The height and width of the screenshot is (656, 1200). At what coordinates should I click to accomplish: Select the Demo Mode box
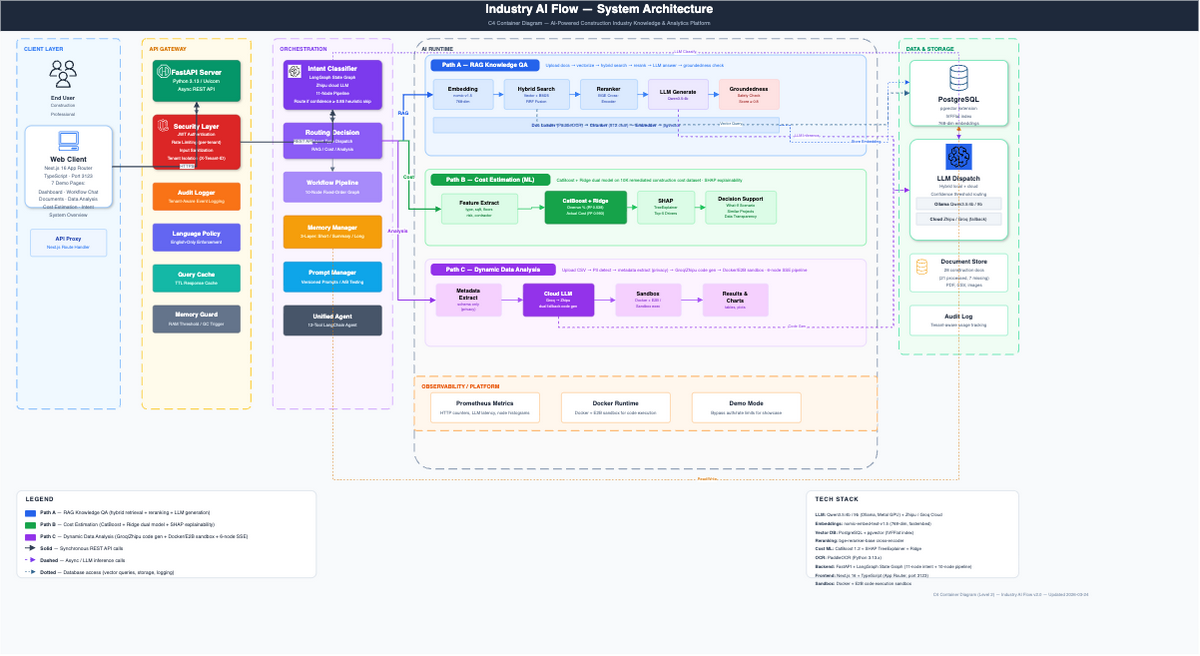point(748,407)
